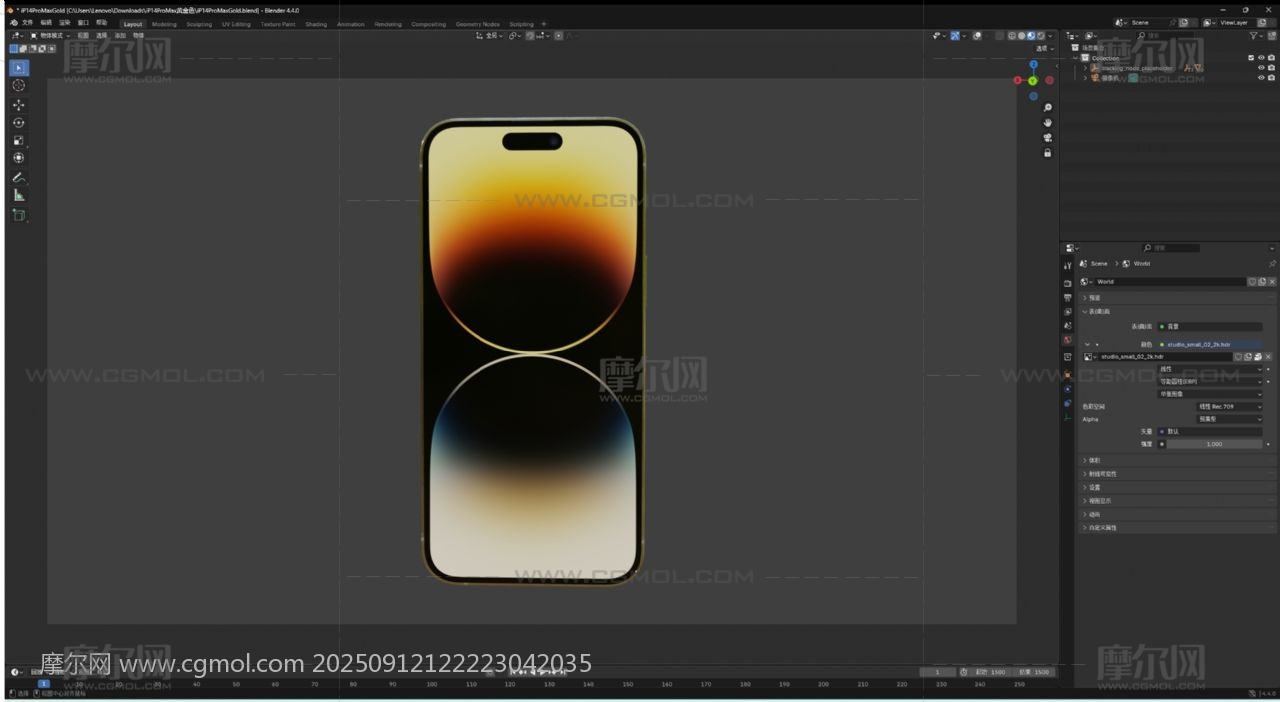Open the Scene properties tab
This screenshot has width=1280, height=702.
tap(1068, 326)
